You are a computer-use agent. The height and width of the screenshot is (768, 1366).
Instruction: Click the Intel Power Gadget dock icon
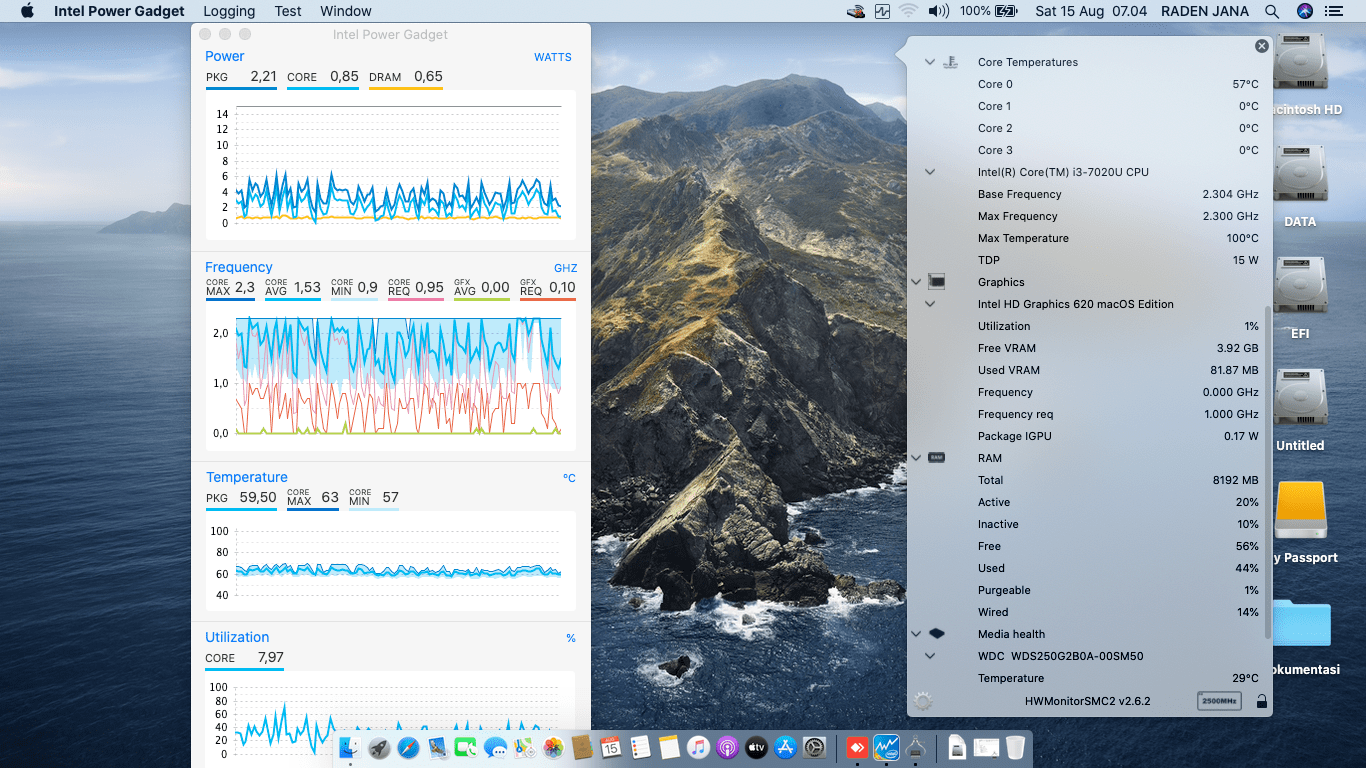coord(887,747)
